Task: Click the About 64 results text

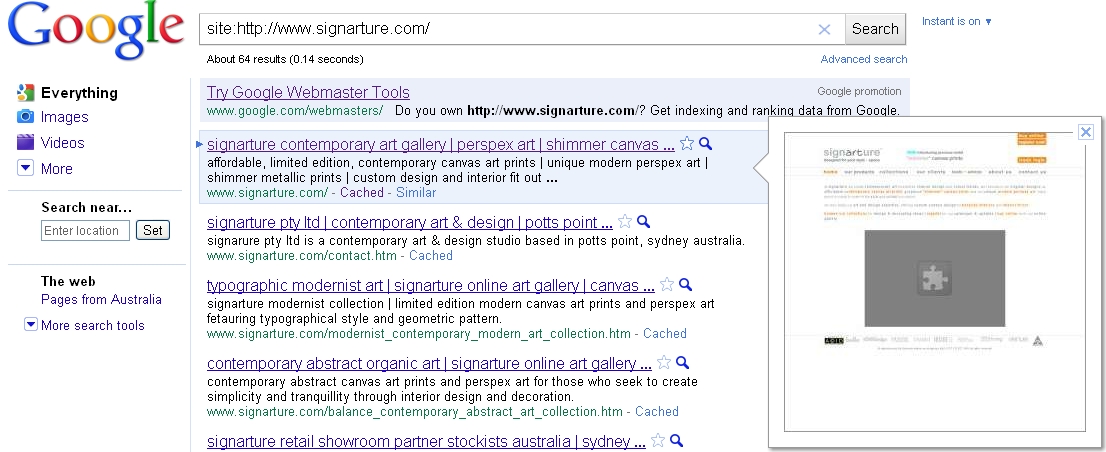Action: pos(285,59)
